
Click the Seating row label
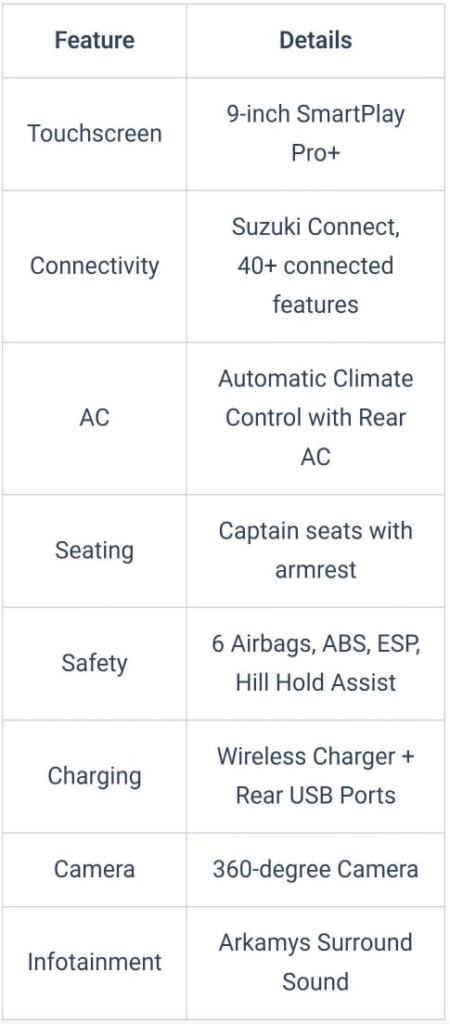[95, 551]
